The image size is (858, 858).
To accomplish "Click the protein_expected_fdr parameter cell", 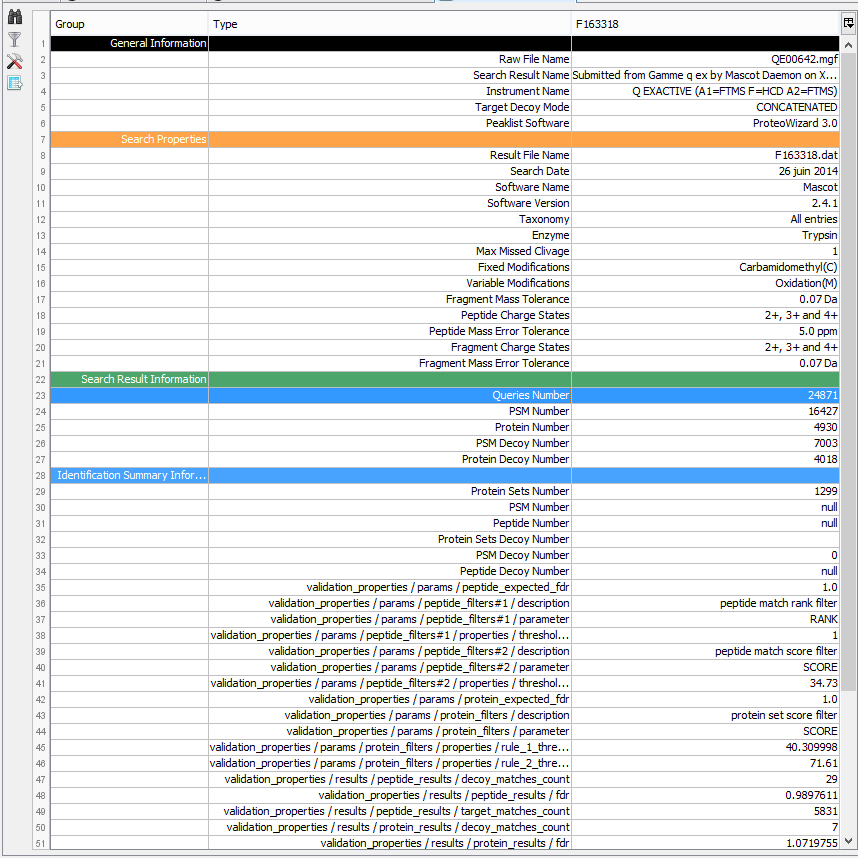I will pos(390,699).
